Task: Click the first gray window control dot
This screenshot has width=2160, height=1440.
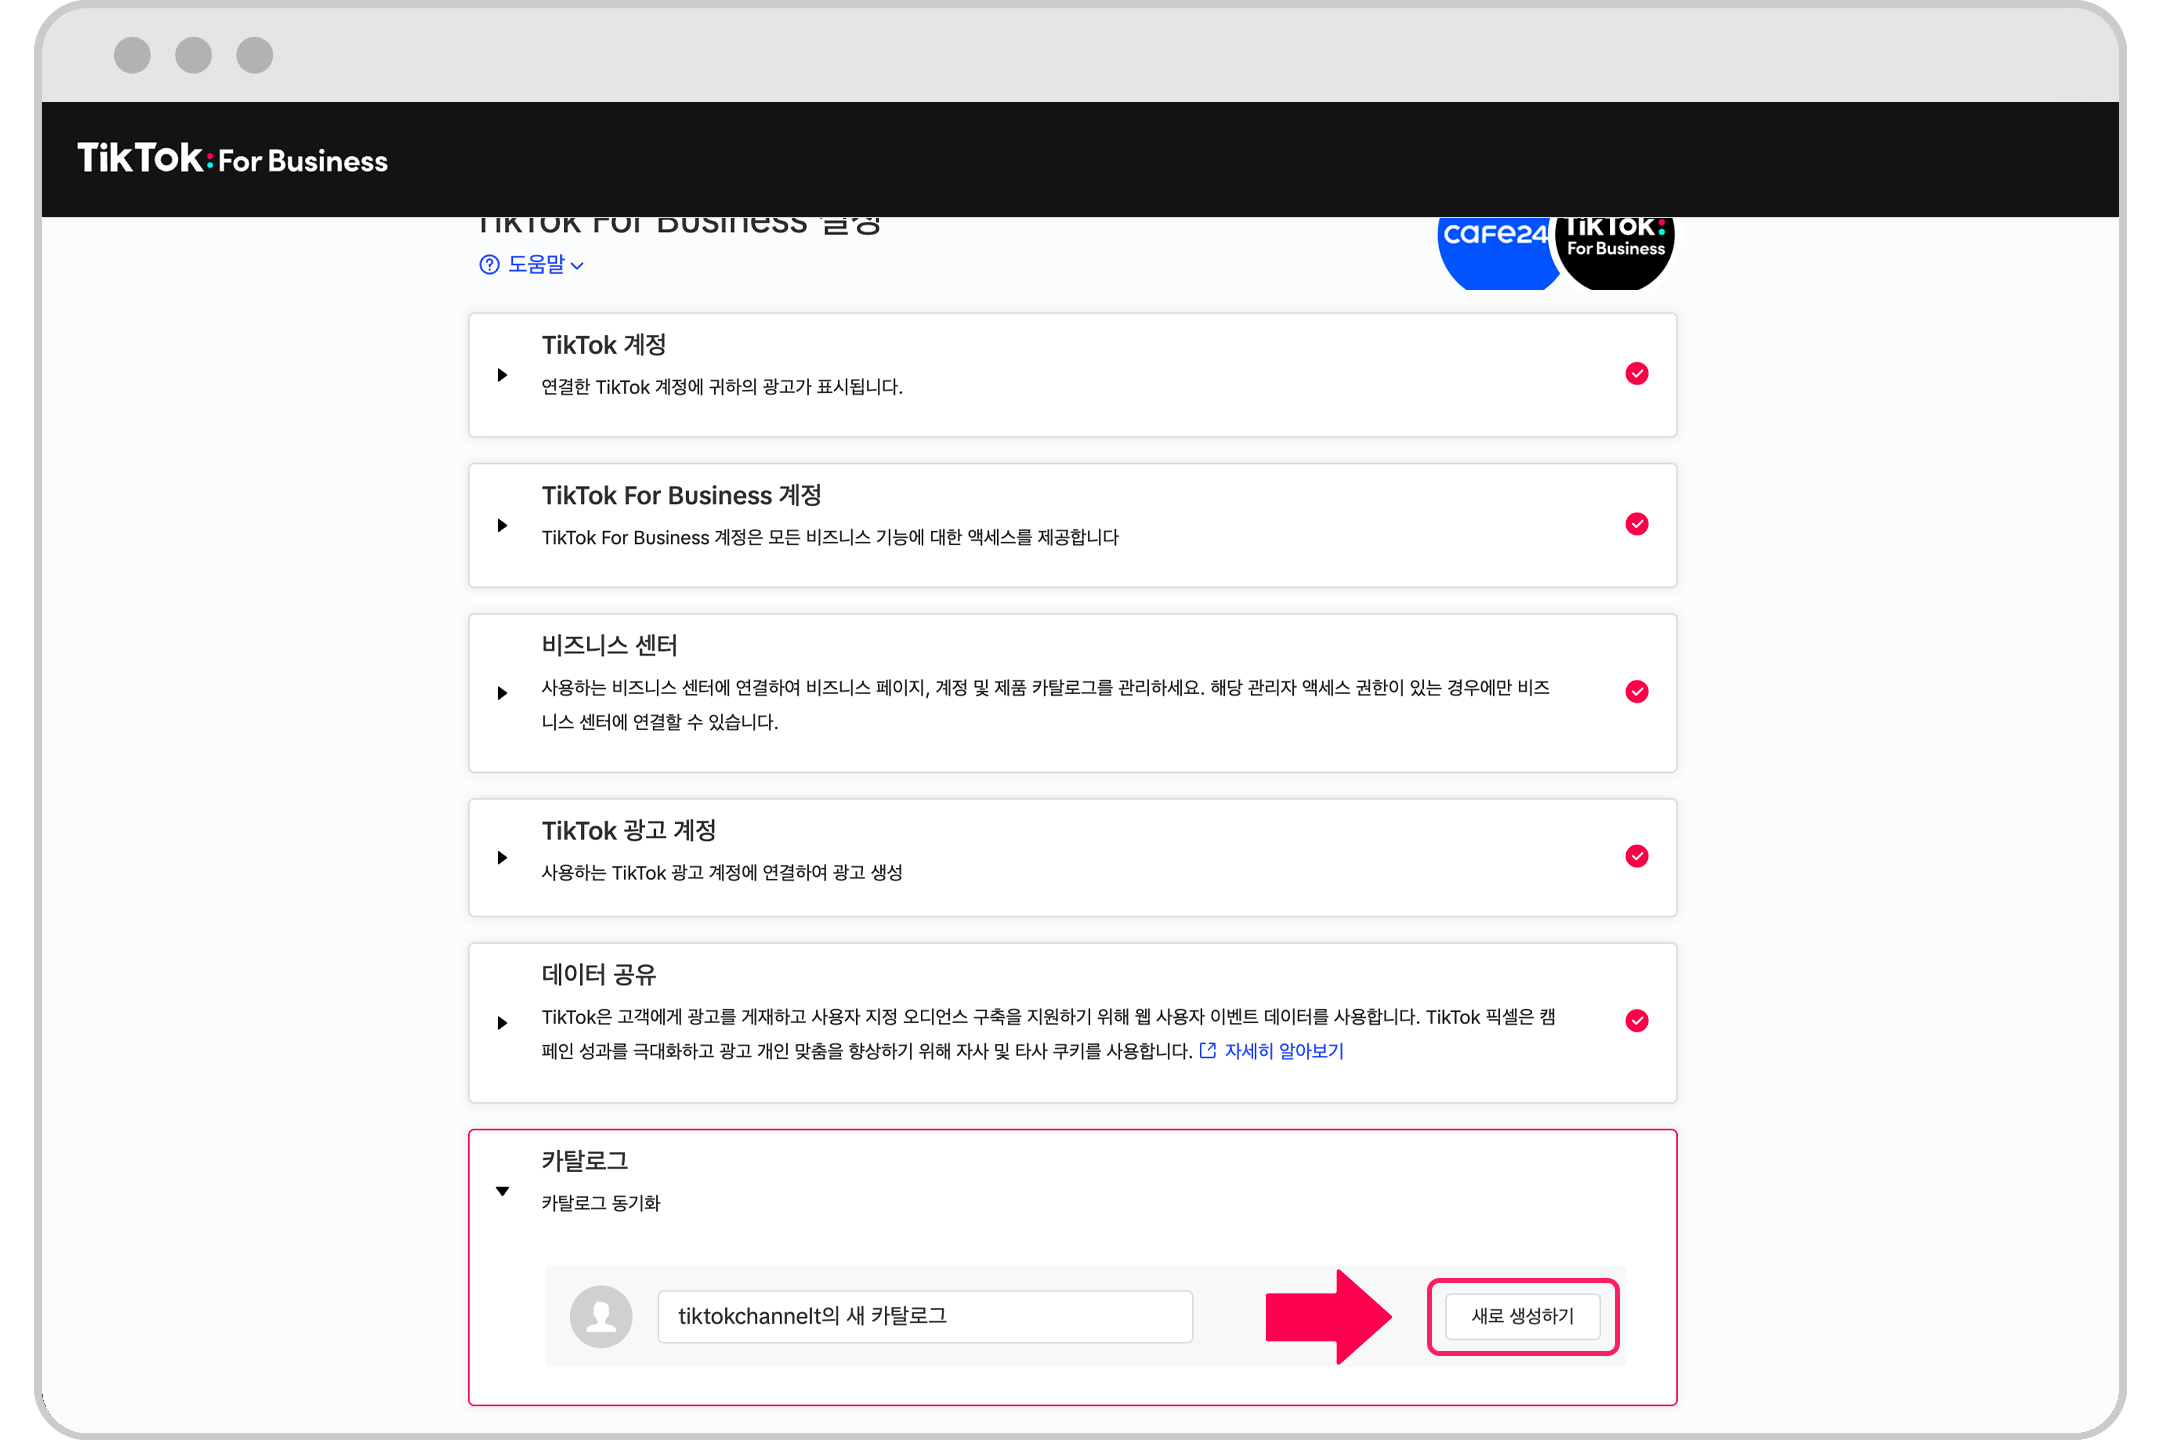Action: pyautogui.click(x=132, y=55)
